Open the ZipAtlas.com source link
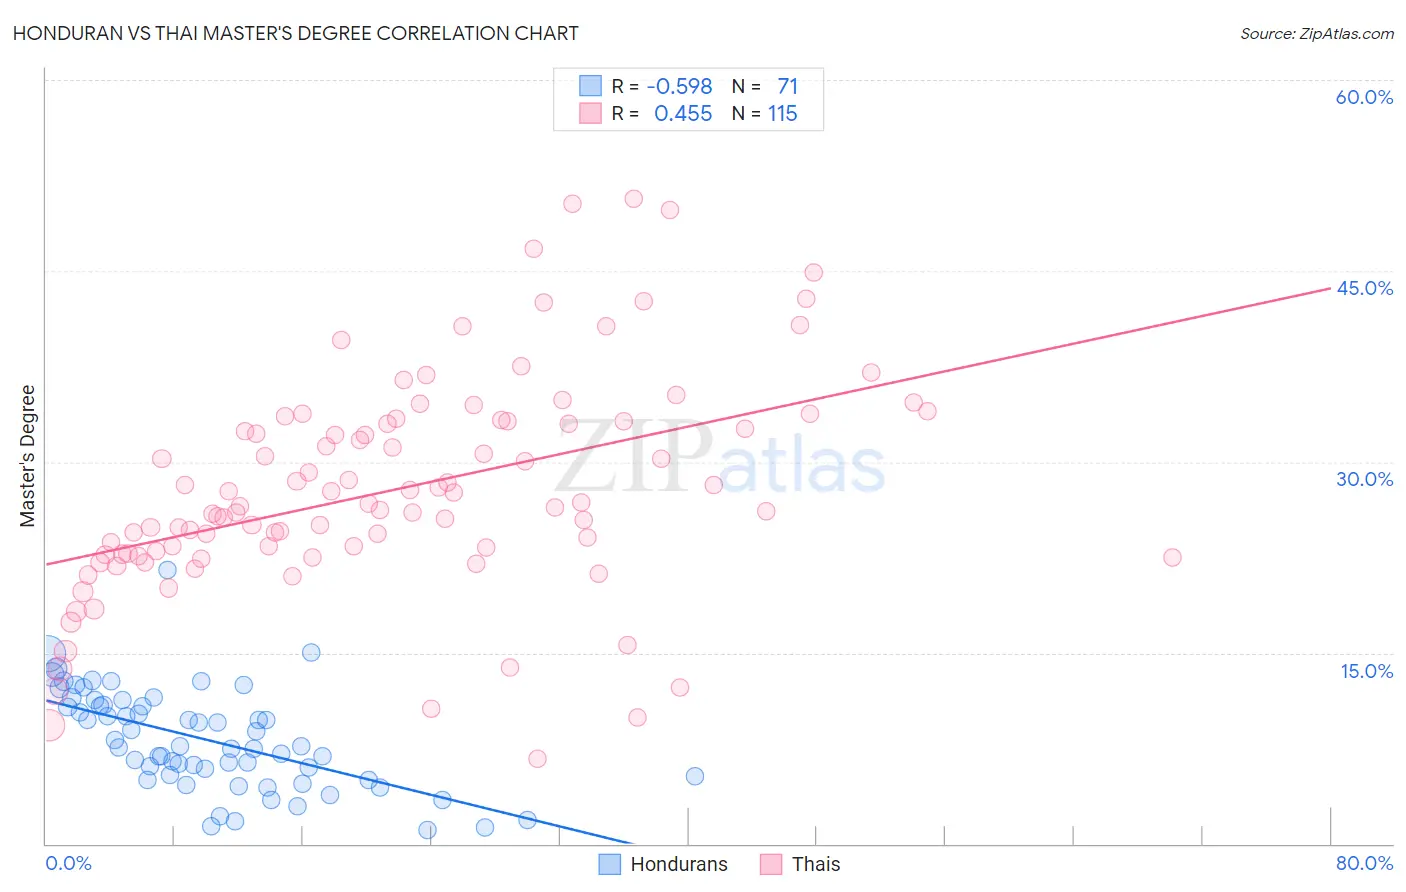1406x892 pixels. point(1317,33)
